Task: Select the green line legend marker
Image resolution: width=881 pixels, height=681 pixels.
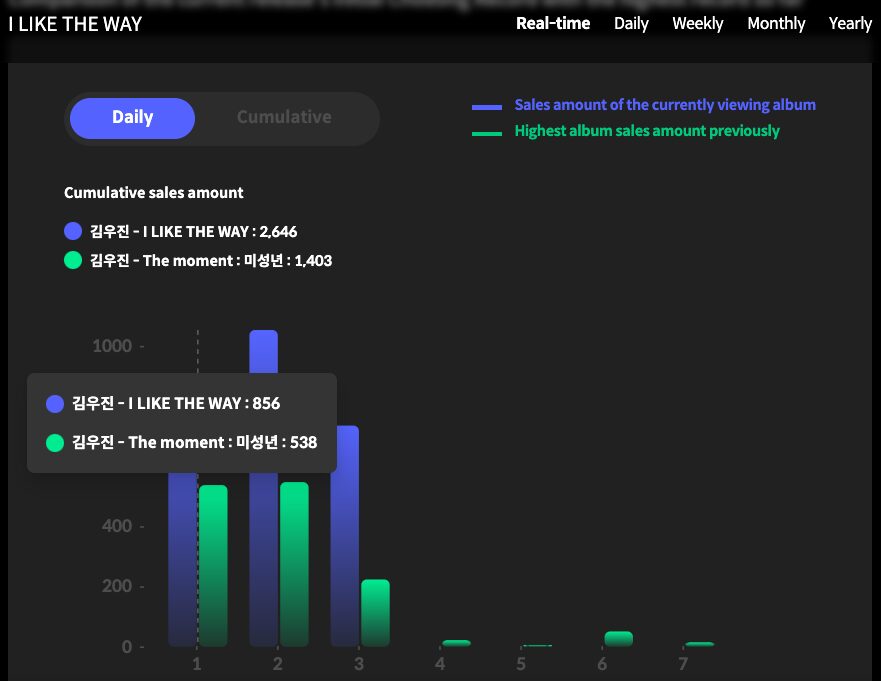Action: 486,131
